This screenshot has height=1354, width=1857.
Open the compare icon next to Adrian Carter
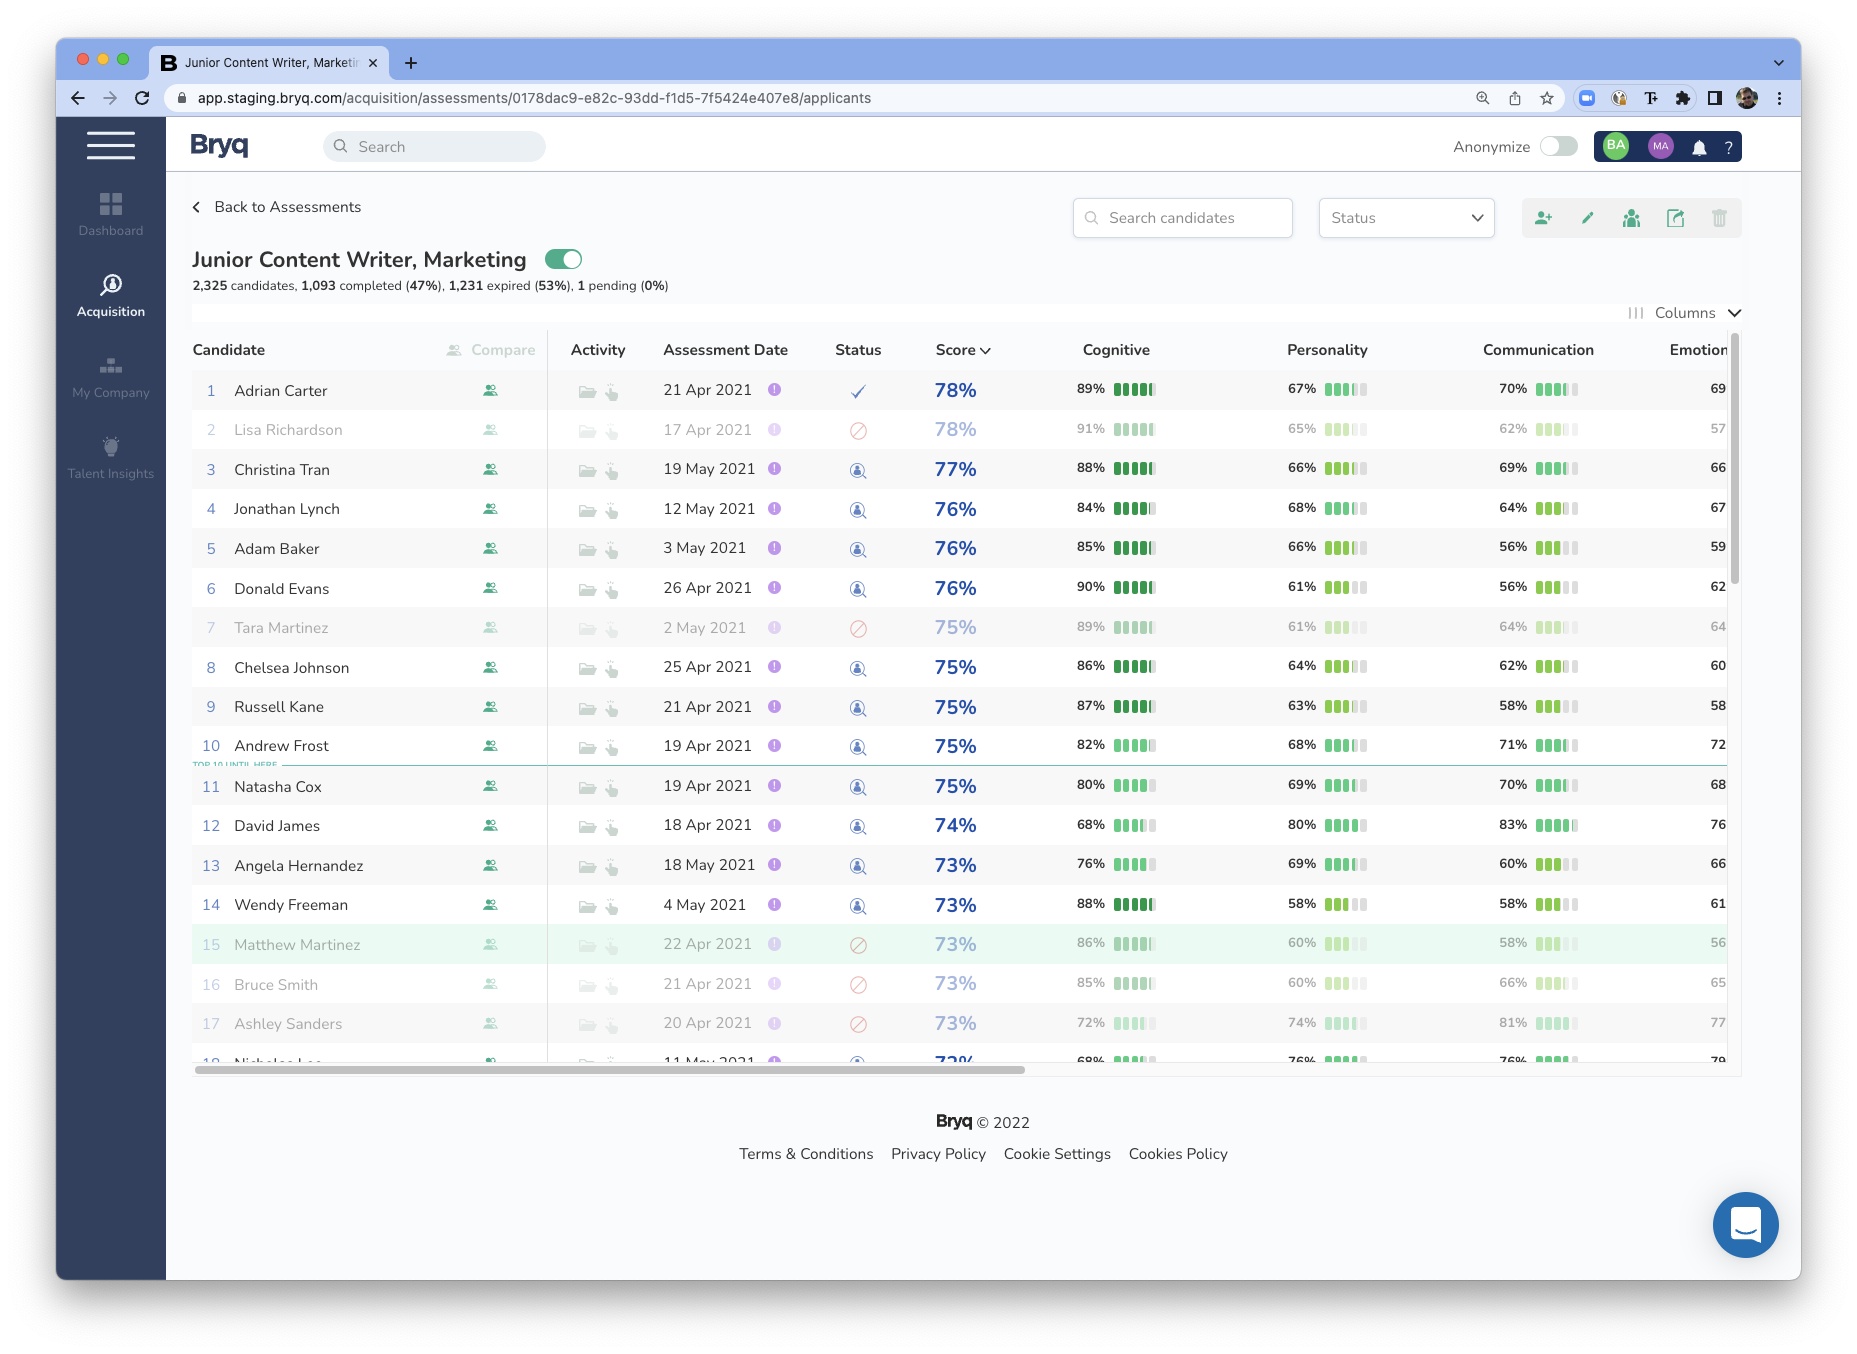click(490, 390)
